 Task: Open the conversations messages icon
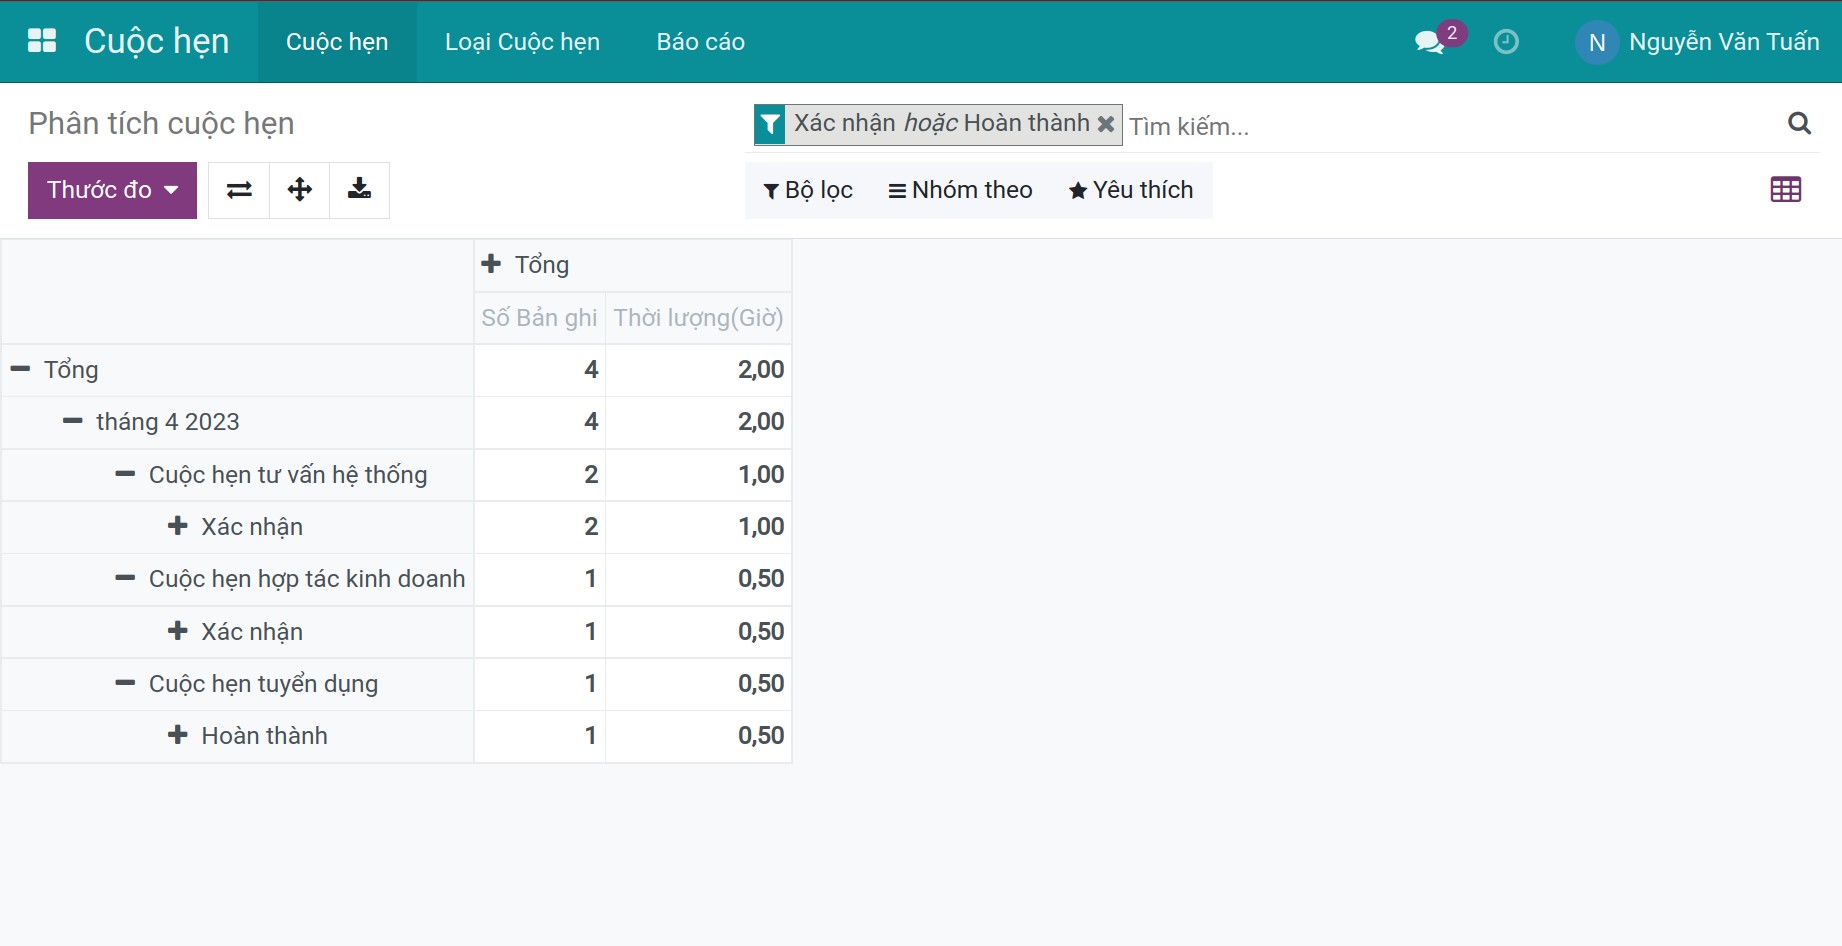tap(1430, 42)
